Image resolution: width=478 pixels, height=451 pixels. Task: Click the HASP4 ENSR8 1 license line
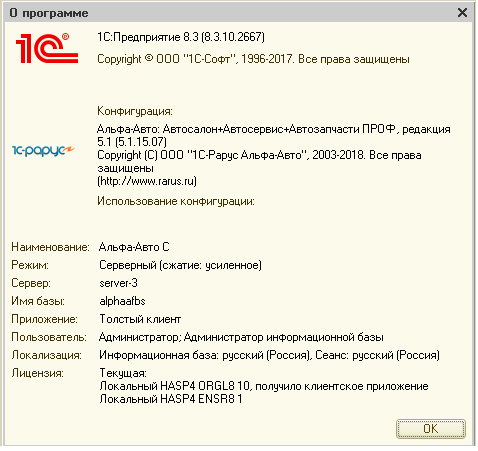tap(171, 399)
